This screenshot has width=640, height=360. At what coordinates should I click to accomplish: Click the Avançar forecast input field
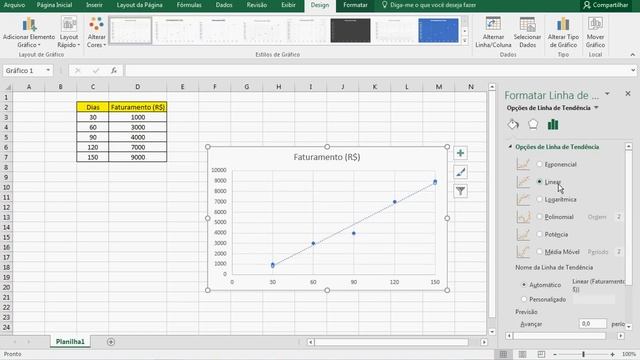(x=593, y=324)
